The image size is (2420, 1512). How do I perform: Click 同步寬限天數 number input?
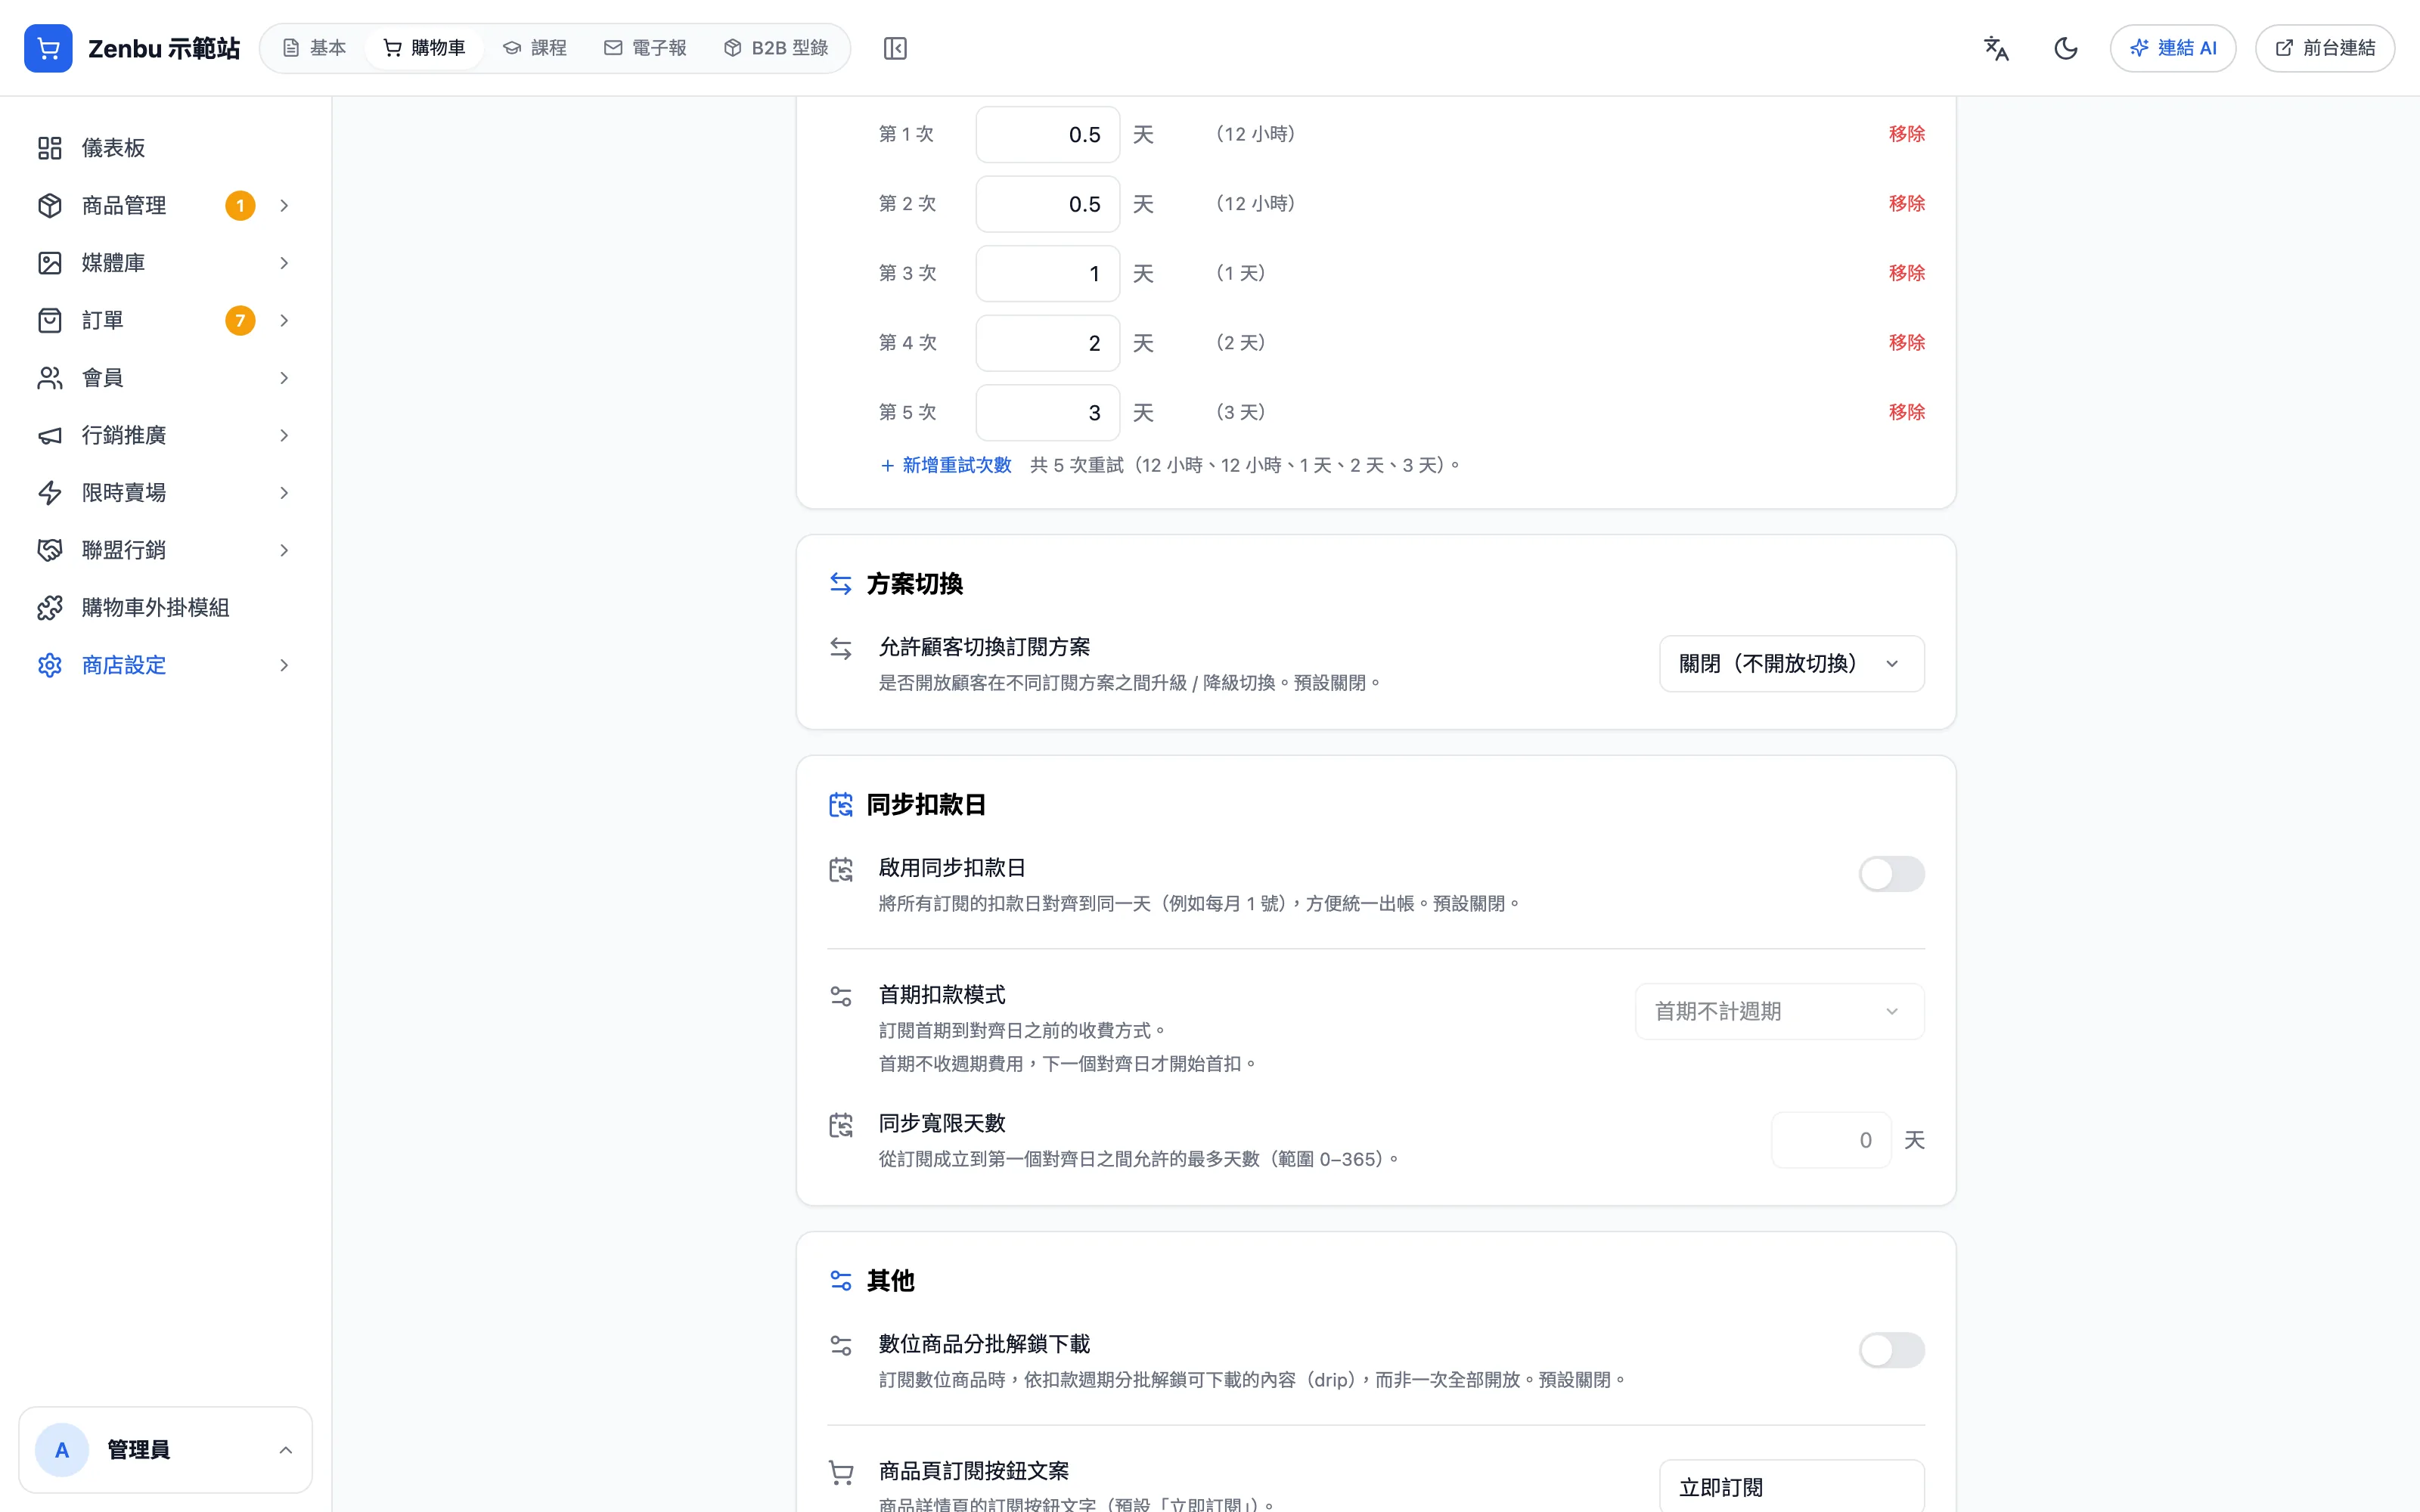click(x=1831, y=1140)
